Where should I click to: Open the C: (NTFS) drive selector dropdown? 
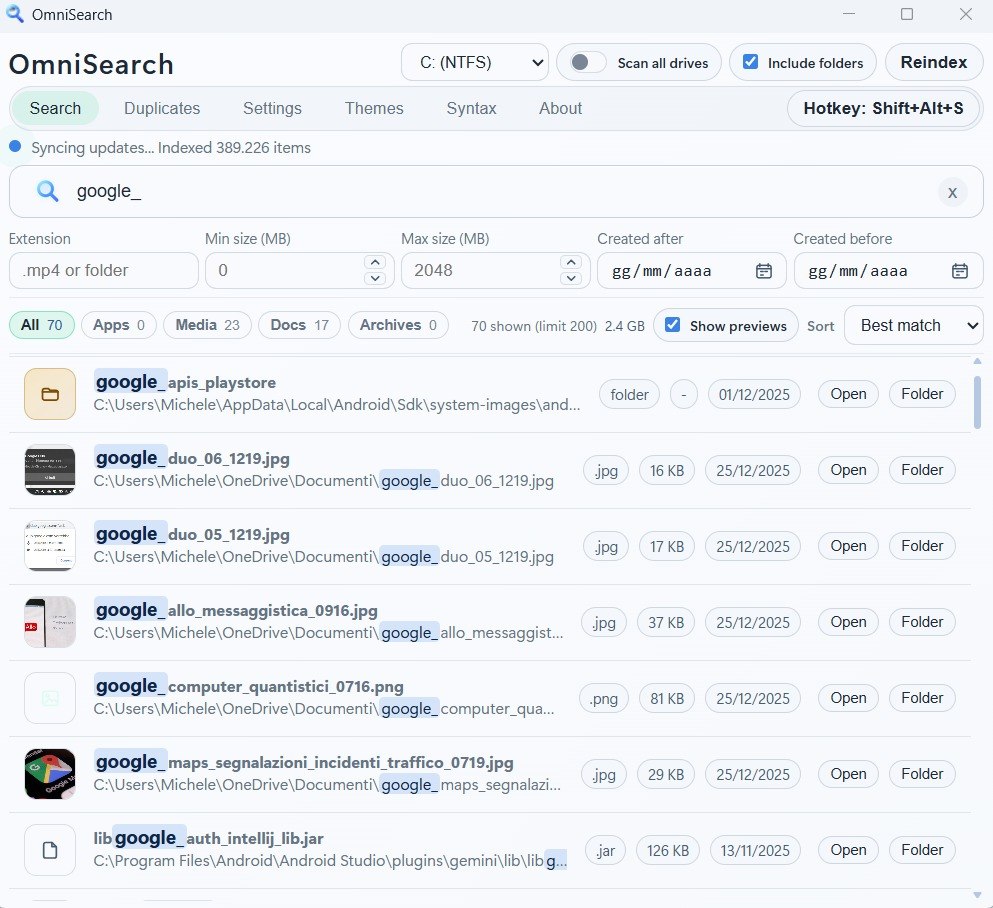click(x=474, y=62)
